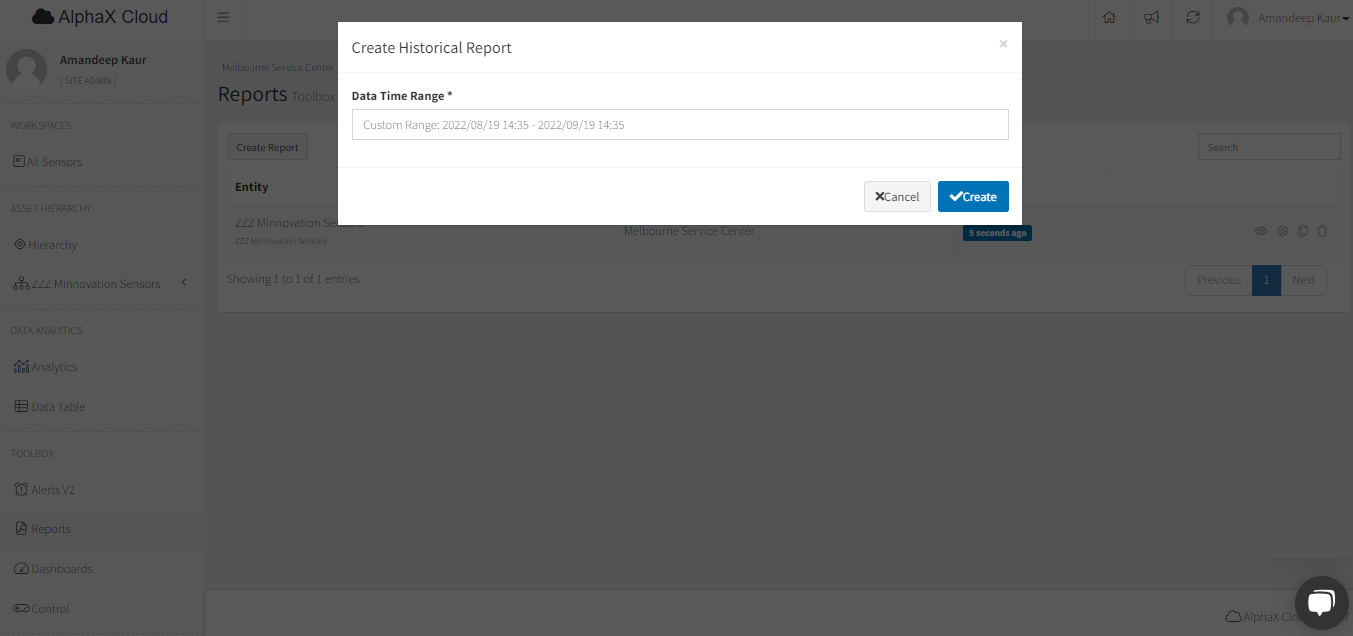
Task: Delete the report with the trash icon
Action: coord(1322,231)
